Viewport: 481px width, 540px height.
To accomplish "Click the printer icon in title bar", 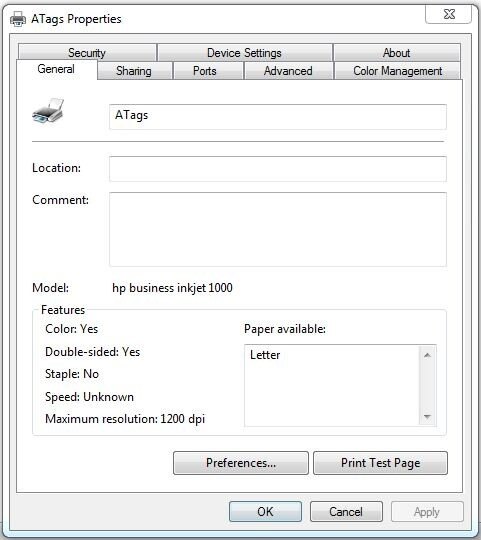I will click(18, 19).
